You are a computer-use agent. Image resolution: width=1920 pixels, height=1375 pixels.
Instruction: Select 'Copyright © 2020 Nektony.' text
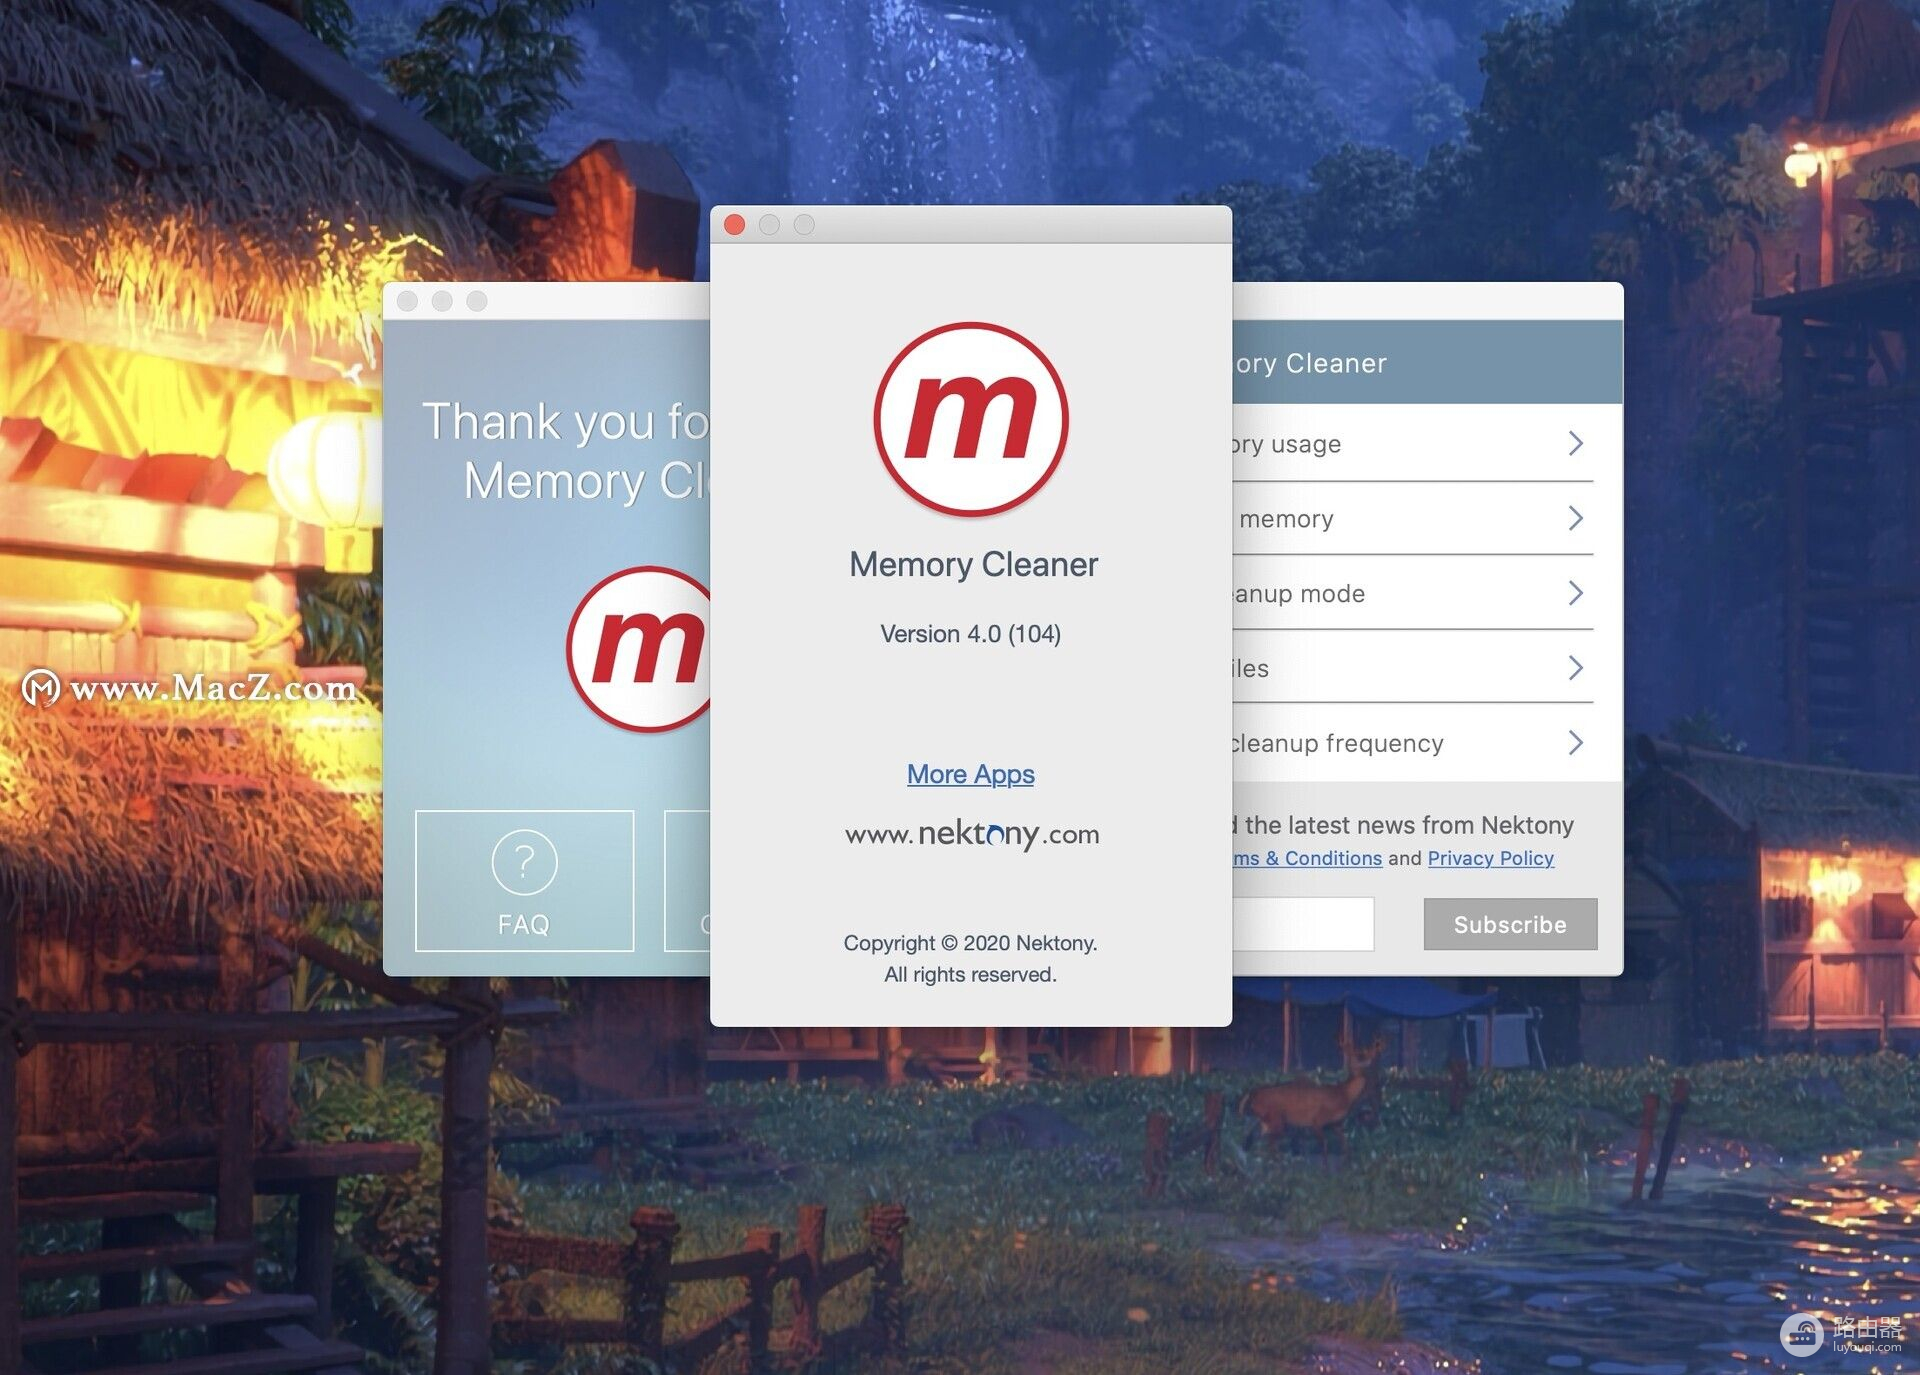(x=970, y=943)
